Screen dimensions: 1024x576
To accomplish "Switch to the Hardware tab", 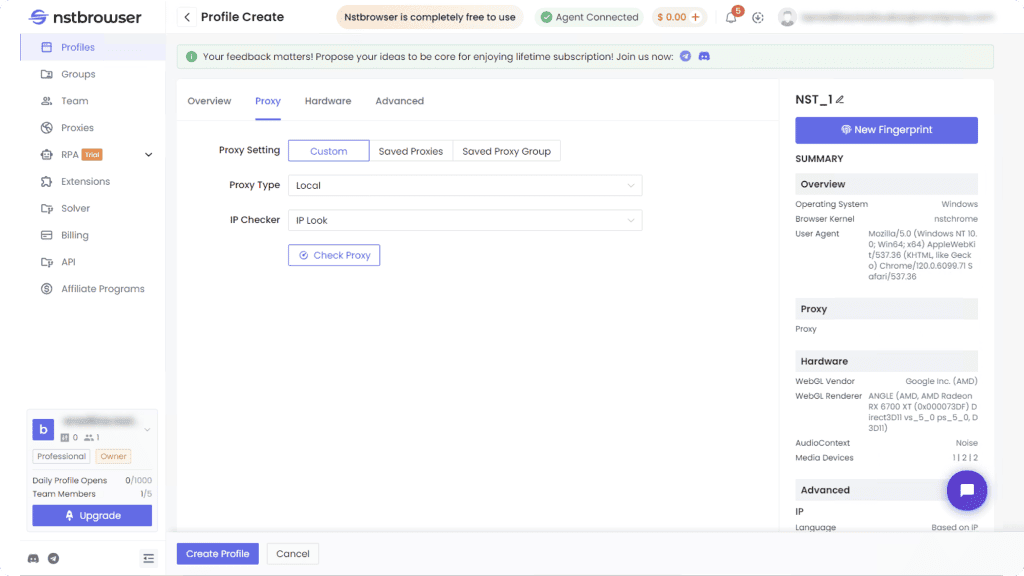I will [327, 101].
